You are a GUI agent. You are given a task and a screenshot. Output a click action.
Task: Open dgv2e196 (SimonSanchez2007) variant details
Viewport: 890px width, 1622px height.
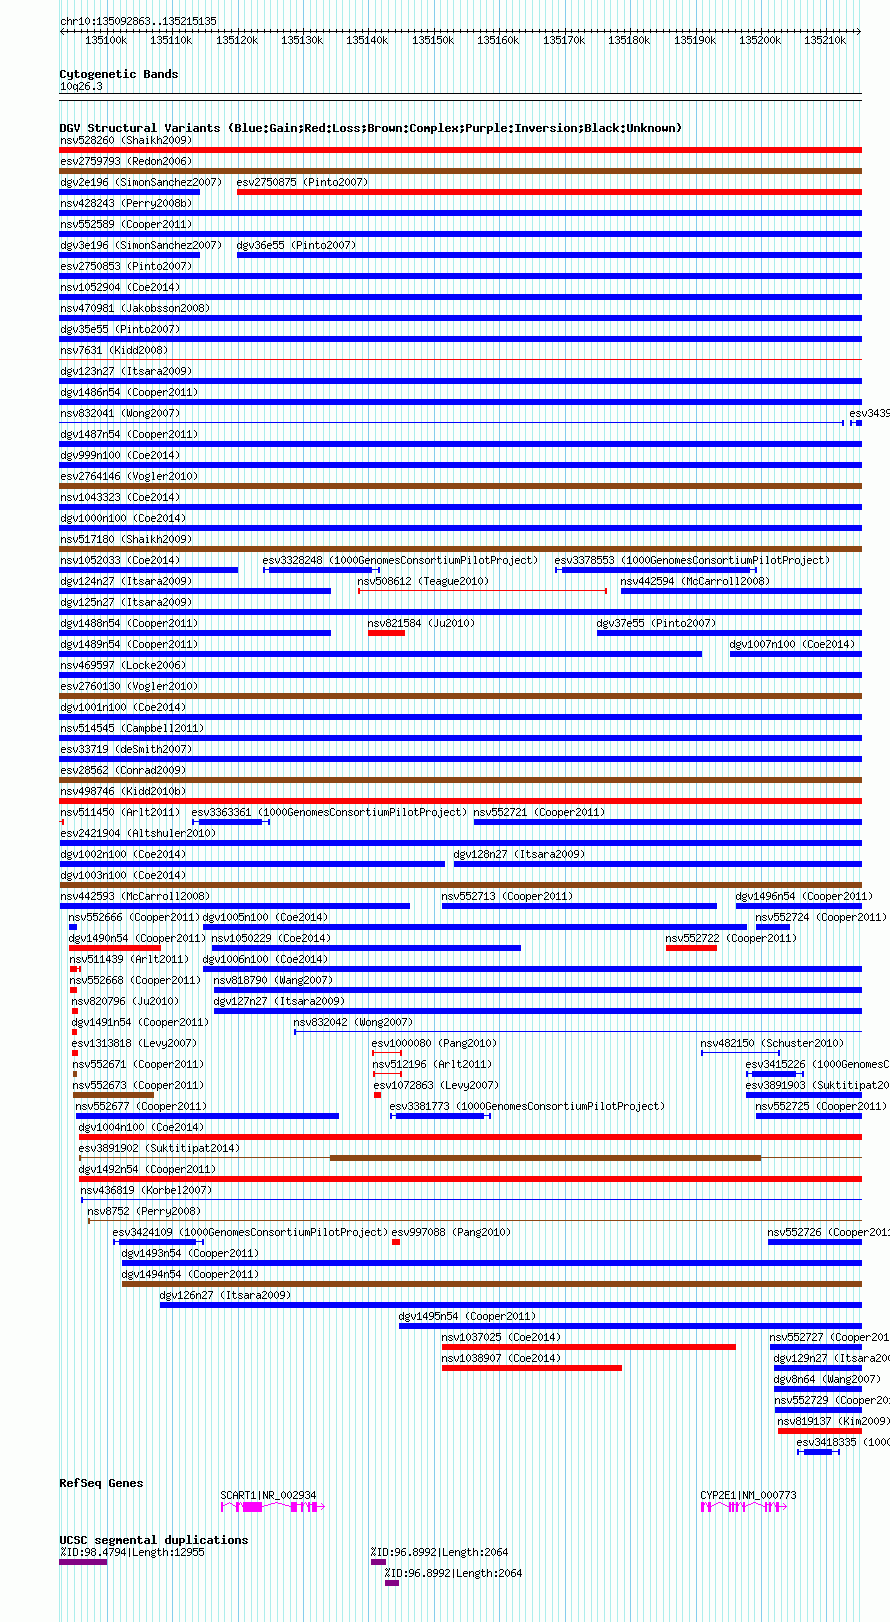coord(141,182)
